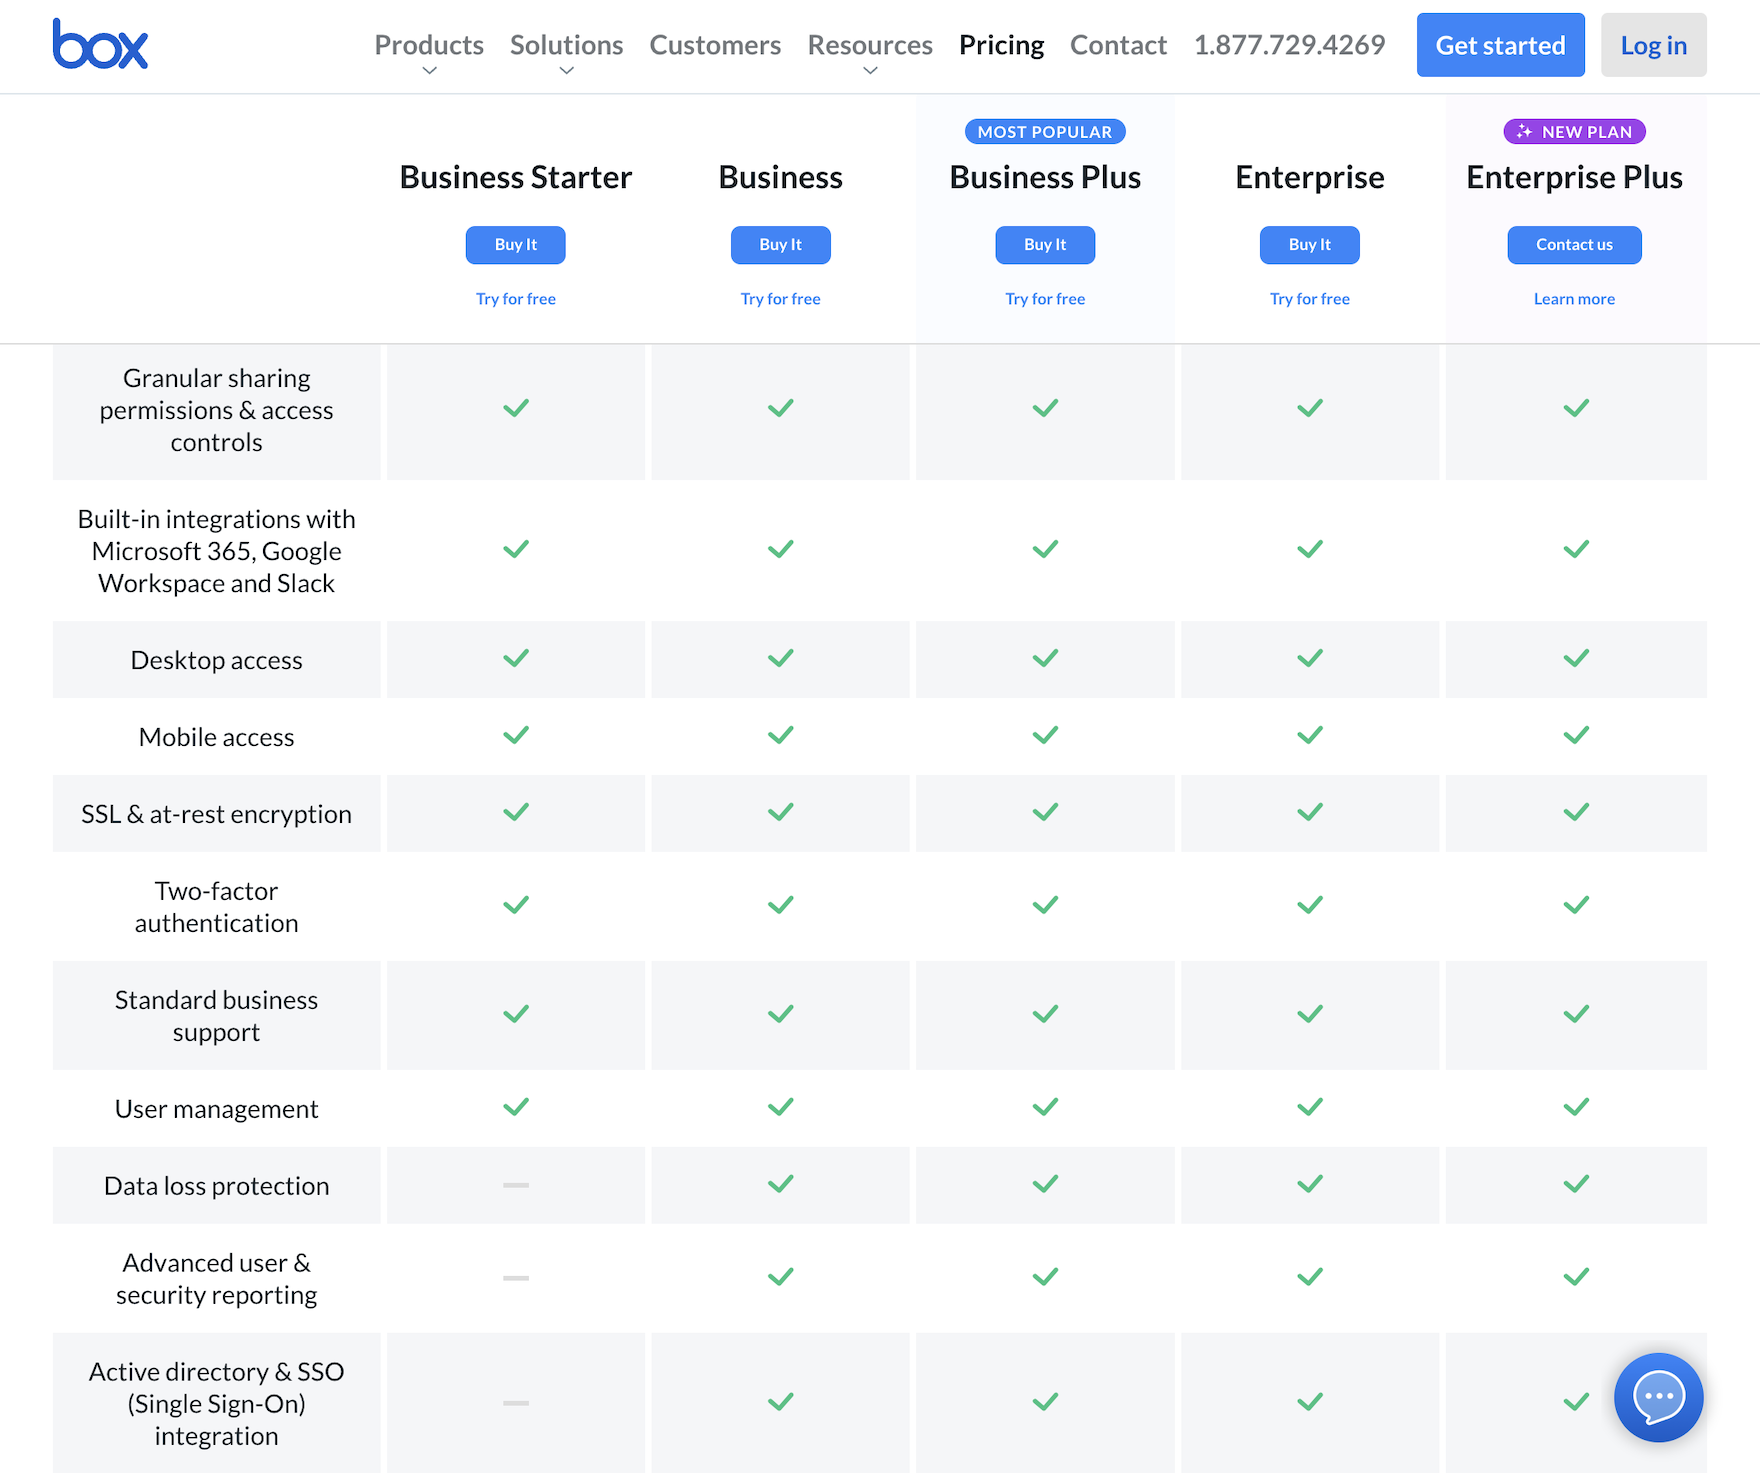Open the live chat bubble

[x=1658, y=1397]
